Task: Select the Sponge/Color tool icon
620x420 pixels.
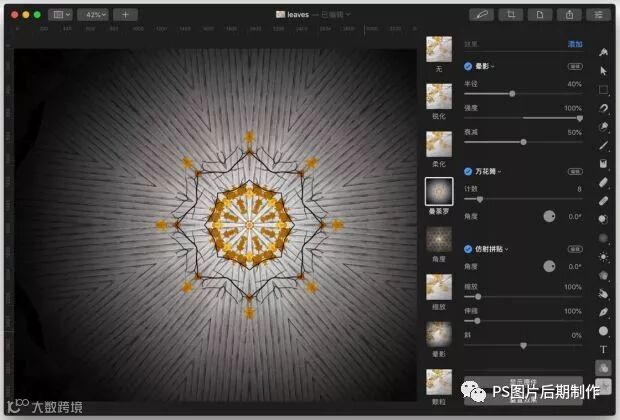Action: tap(603, 275)
